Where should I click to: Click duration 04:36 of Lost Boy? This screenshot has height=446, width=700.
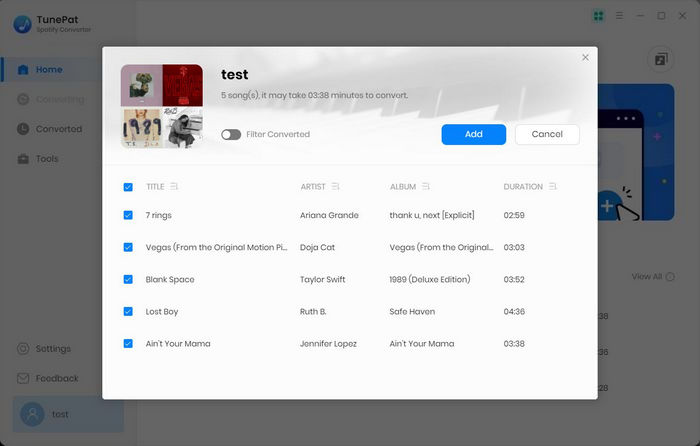pos(514,312)
